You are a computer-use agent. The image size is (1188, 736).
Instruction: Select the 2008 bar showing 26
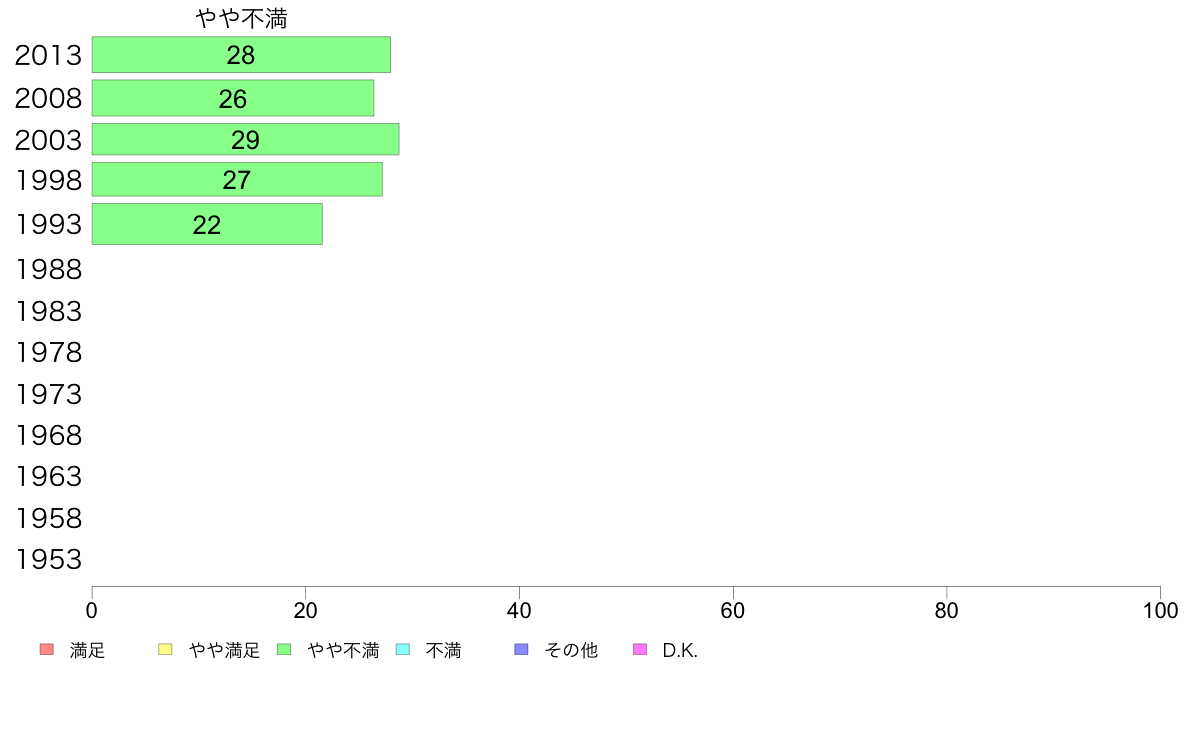click(x=233, y=98)
